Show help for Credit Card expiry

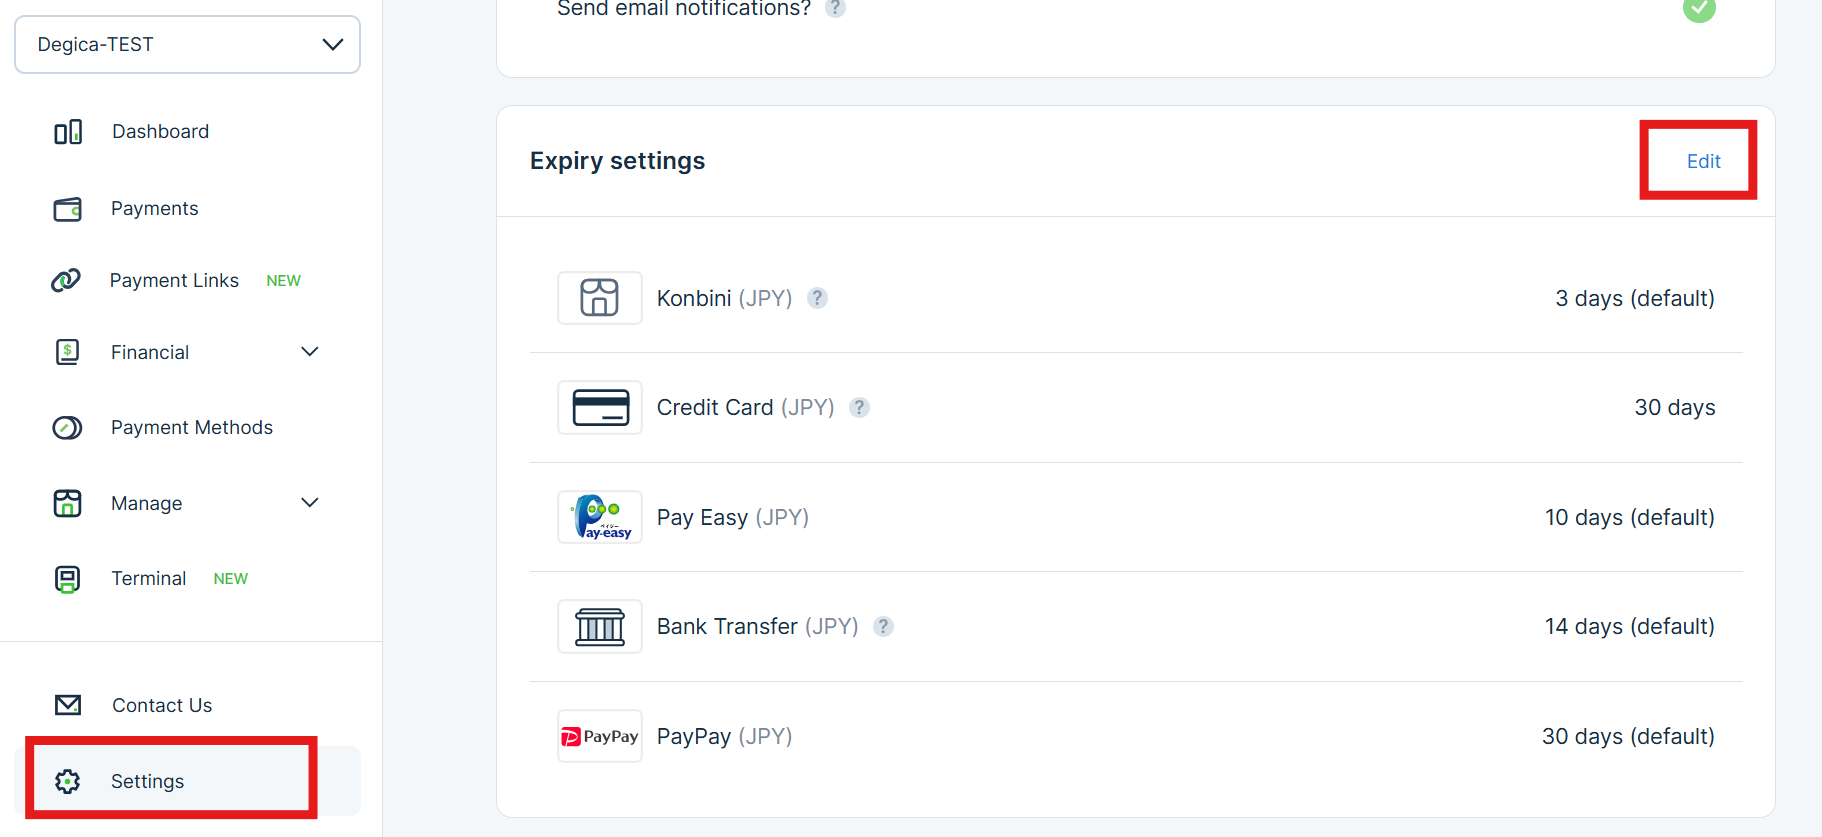[859, 408]
